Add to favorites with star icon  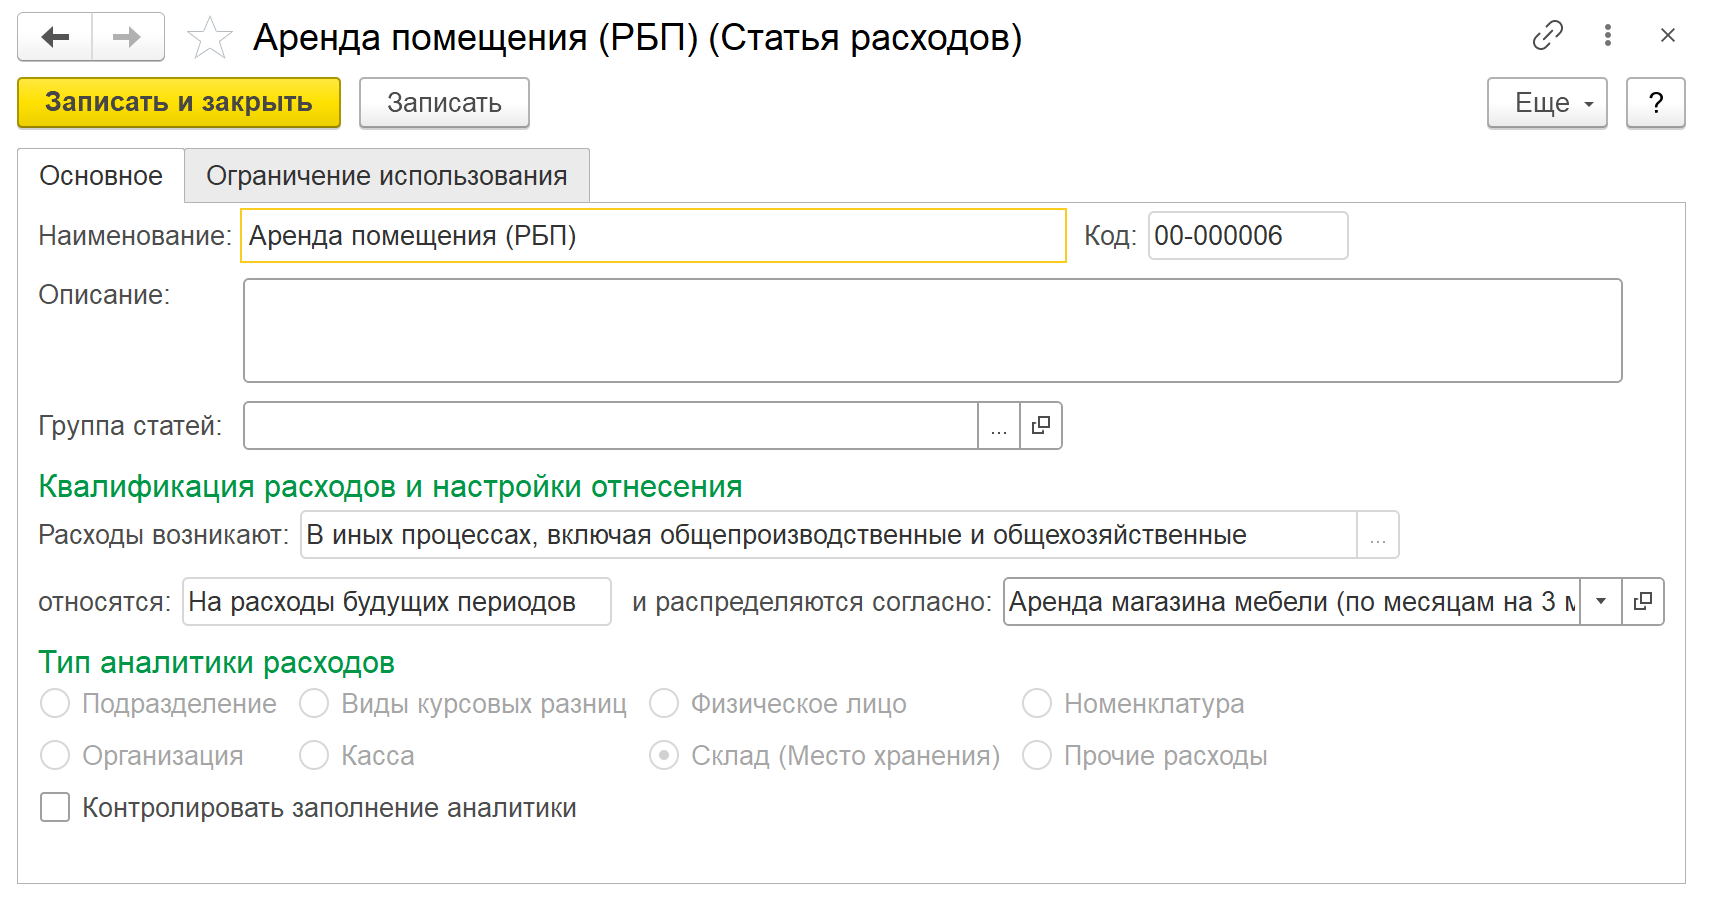pyautogui.click(x=209, y=38)
